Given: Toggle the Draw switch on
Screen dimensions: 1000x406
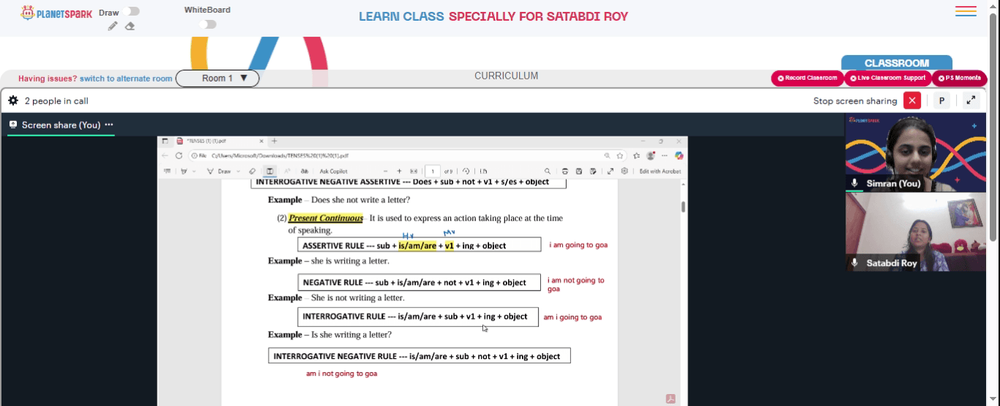Looking at the screenshot, I should click(133, 11).
